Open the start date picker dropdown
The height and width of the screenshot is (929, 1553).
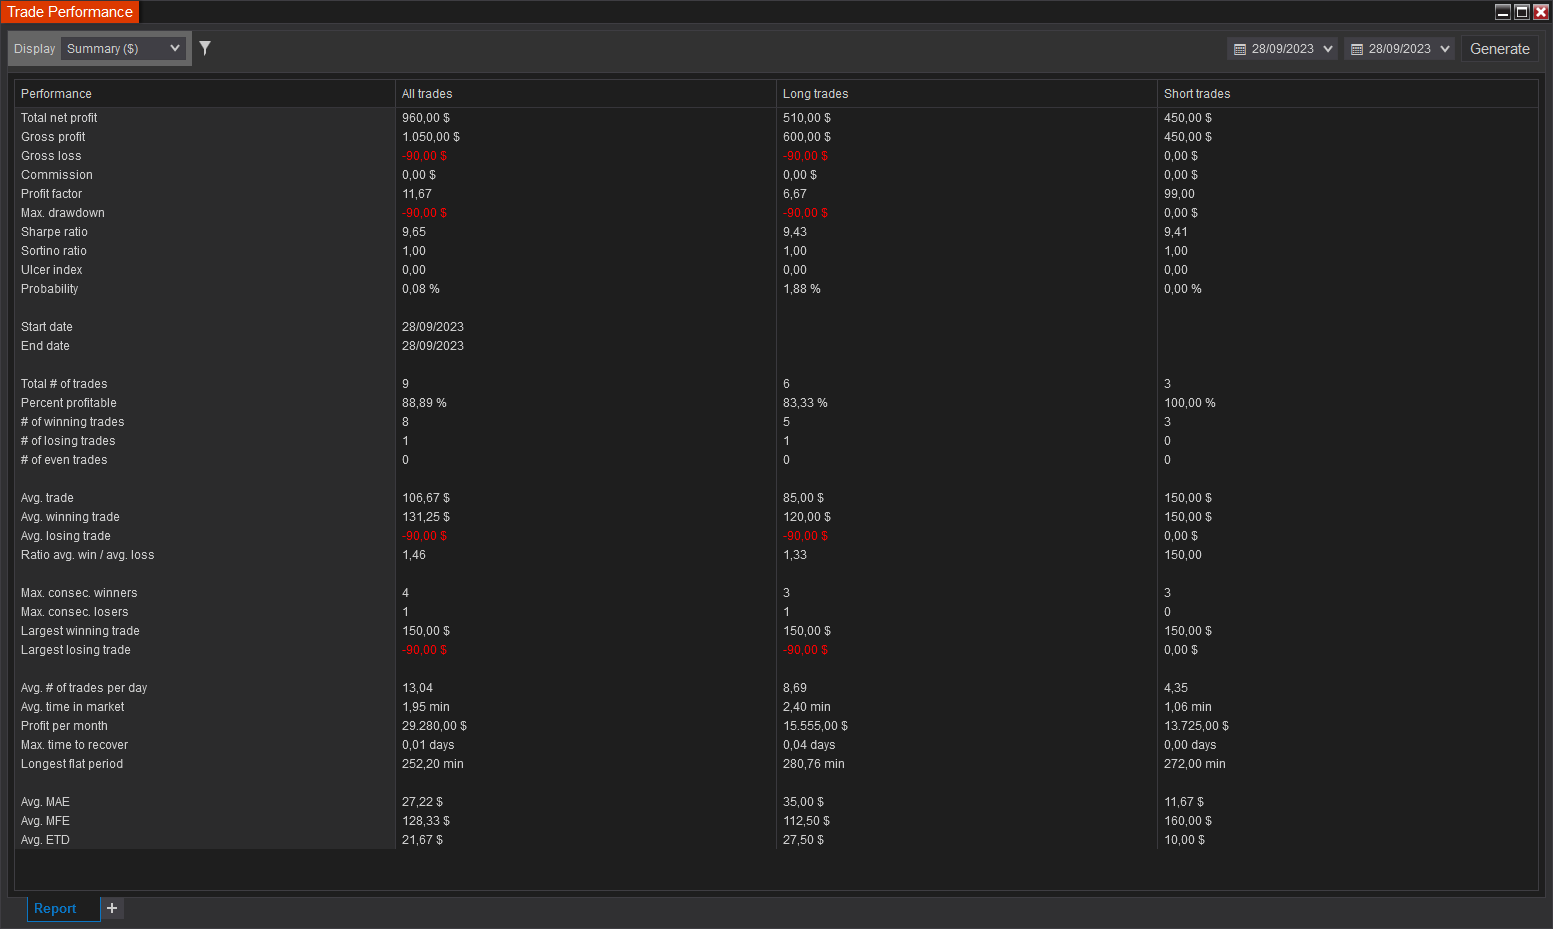click(x=1328, y=49)
